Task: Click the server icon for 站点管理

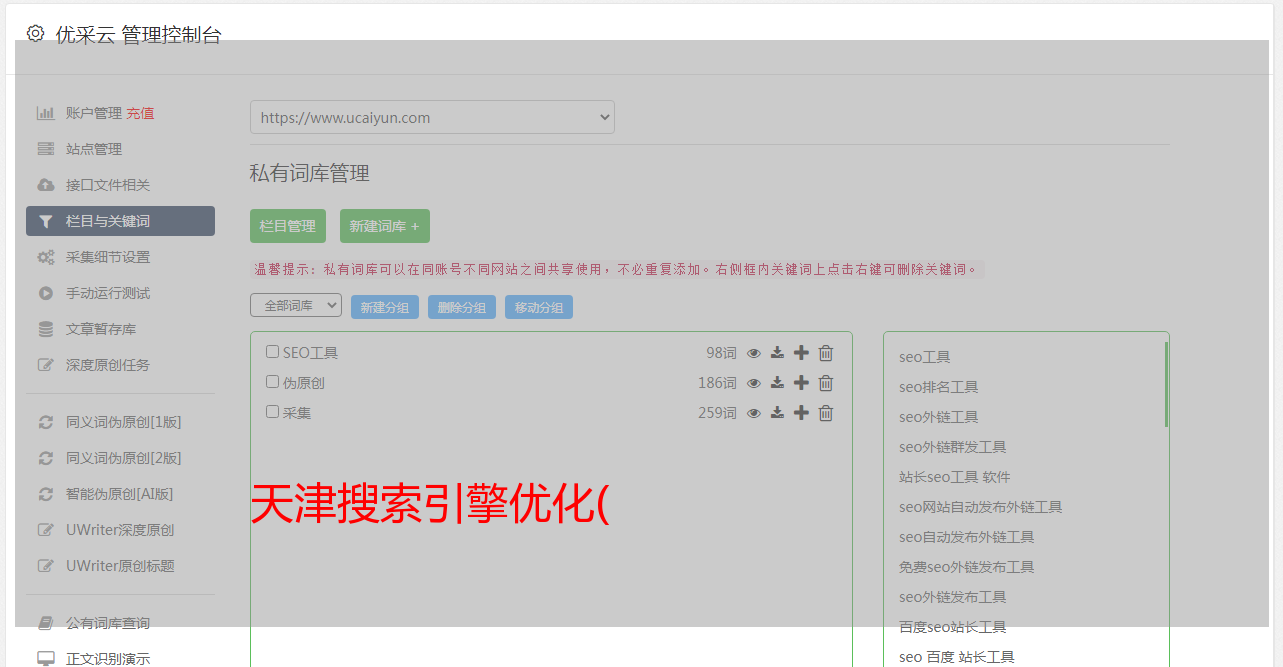Action: click(x=46, y=149)
